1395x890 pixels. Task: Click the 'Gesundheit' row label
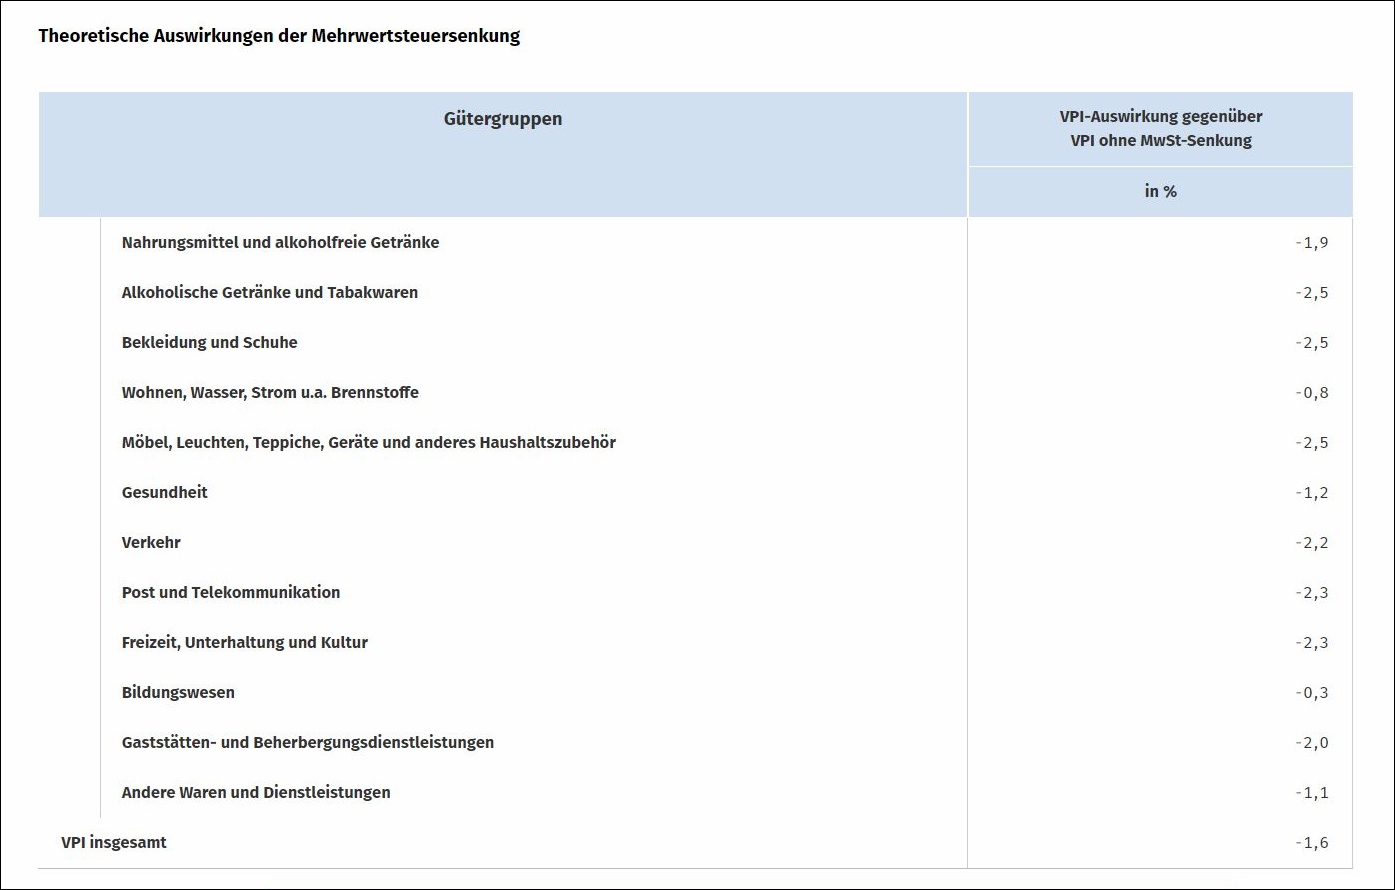(165, 492)
